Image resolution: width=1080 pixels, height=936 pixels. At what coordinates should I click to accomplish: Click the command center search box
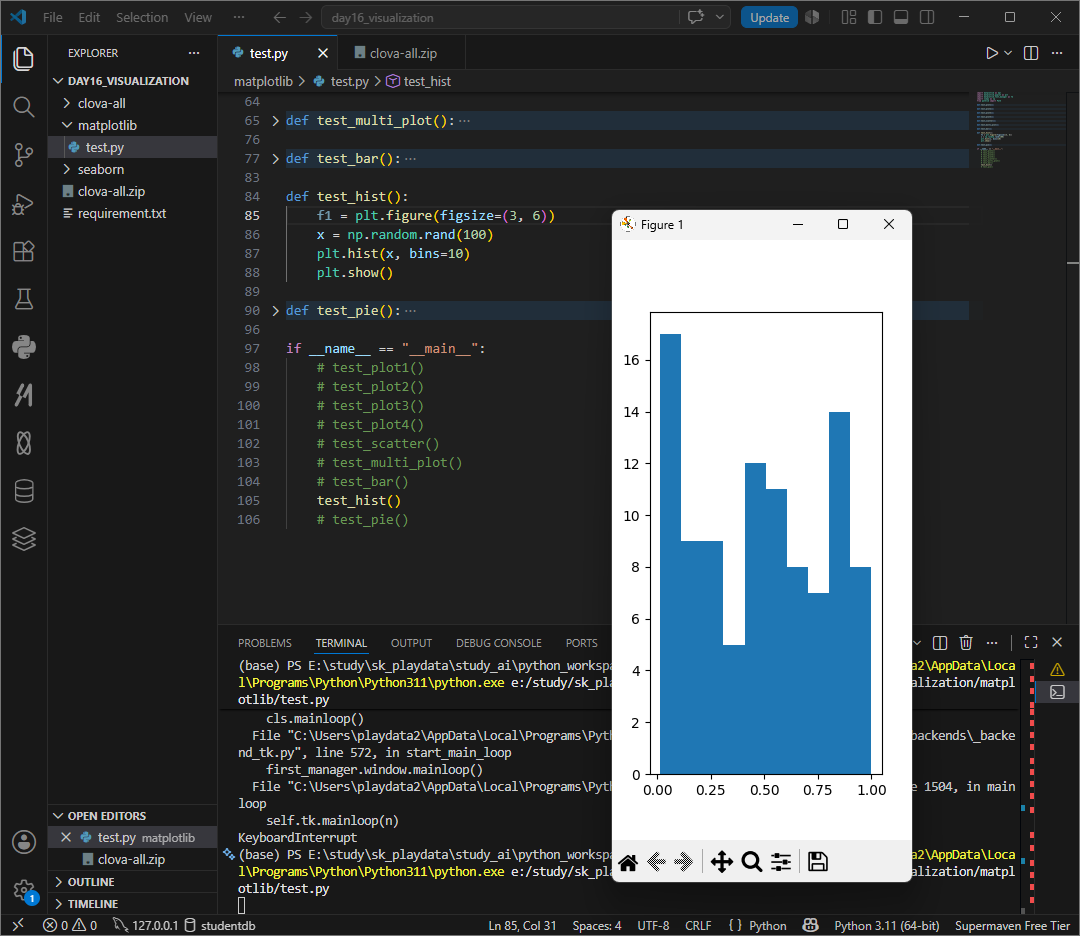pos(500,17)
